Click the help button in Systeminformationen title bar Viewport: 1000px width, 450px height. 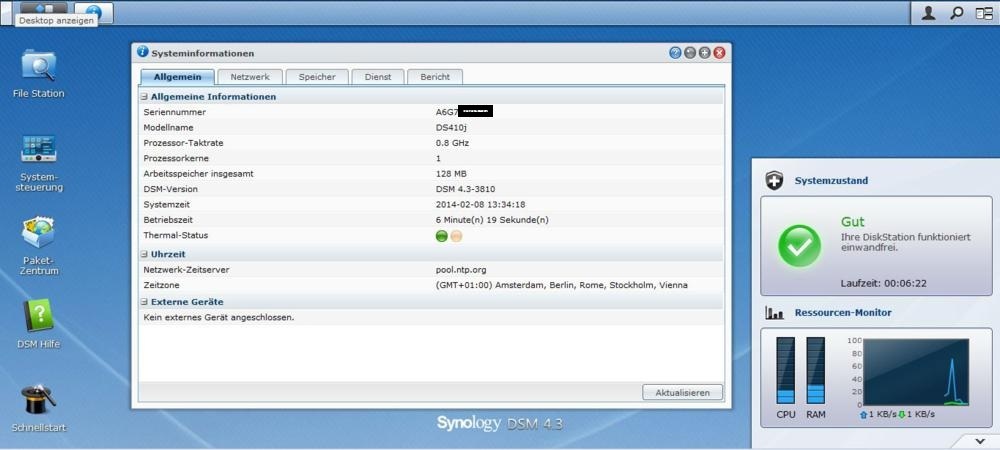[675, 53]
